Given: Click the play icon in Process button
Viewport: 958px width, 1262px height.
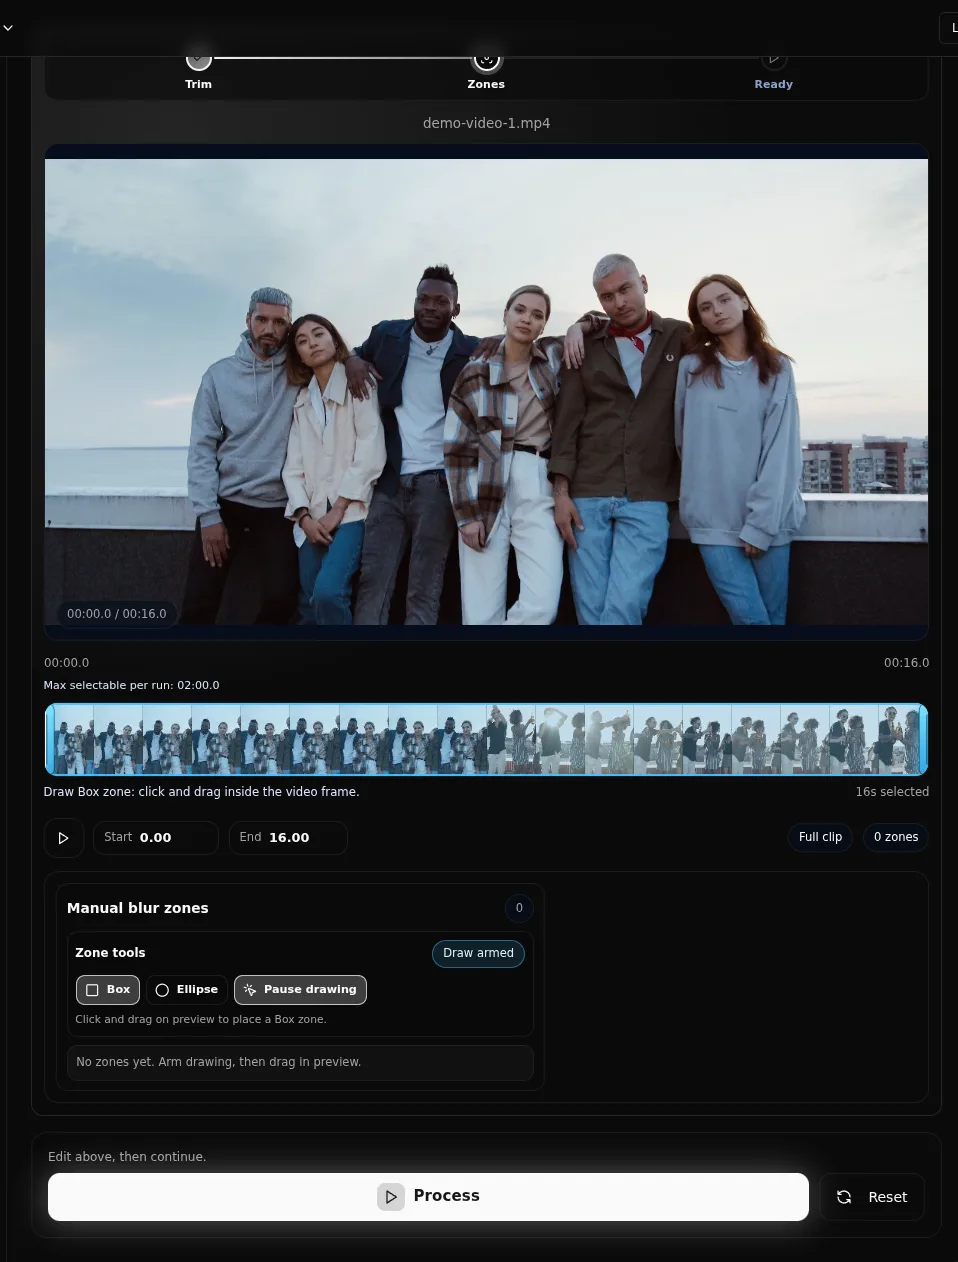Looking at the screenshot, I should (x=391, y=1196).
